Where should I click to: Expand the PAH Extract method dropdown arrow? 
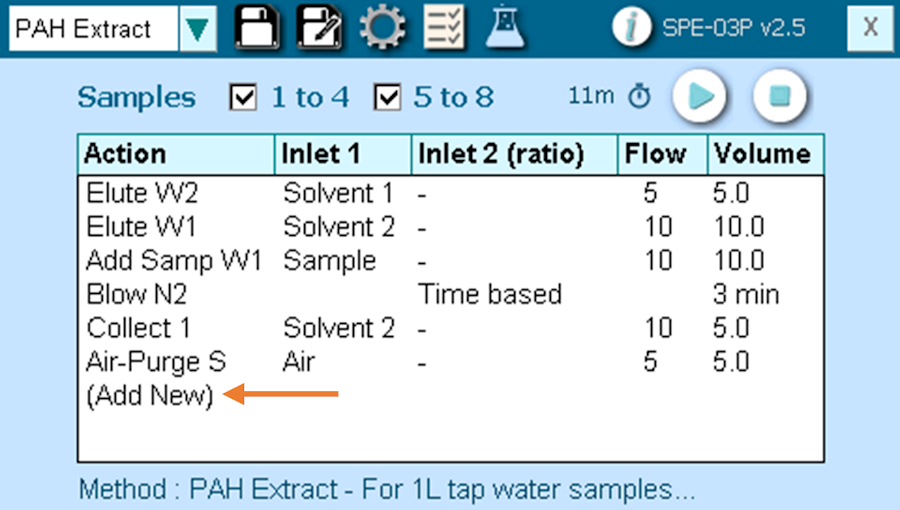197,29
